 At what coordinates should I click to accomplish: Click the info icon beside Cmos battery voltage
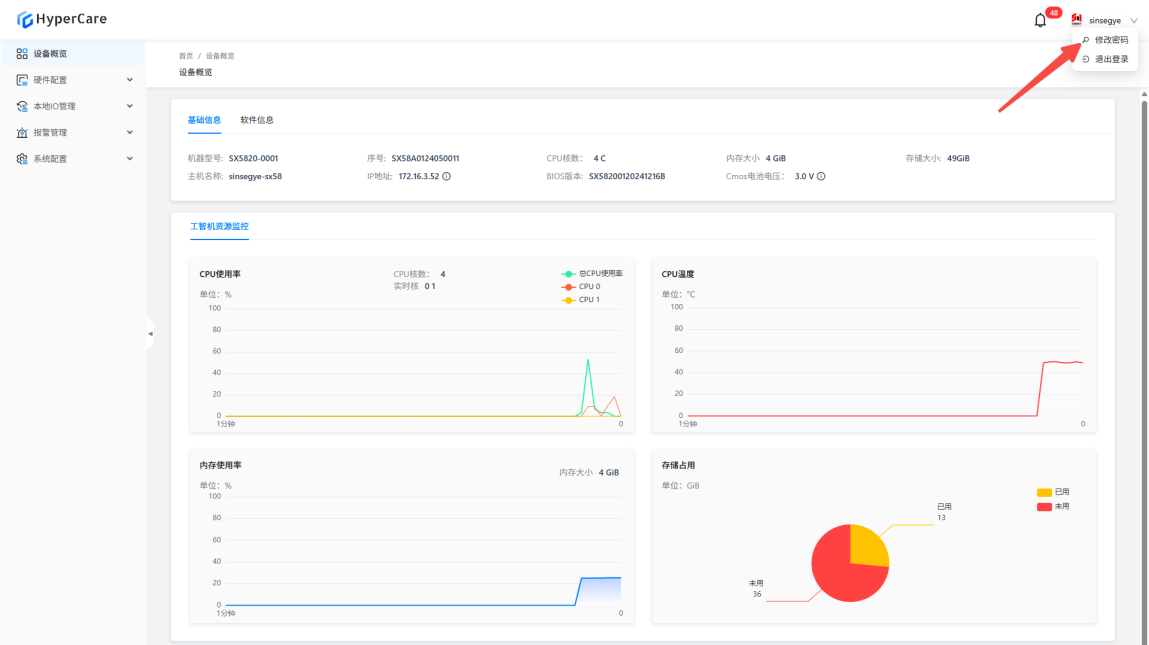821,176
